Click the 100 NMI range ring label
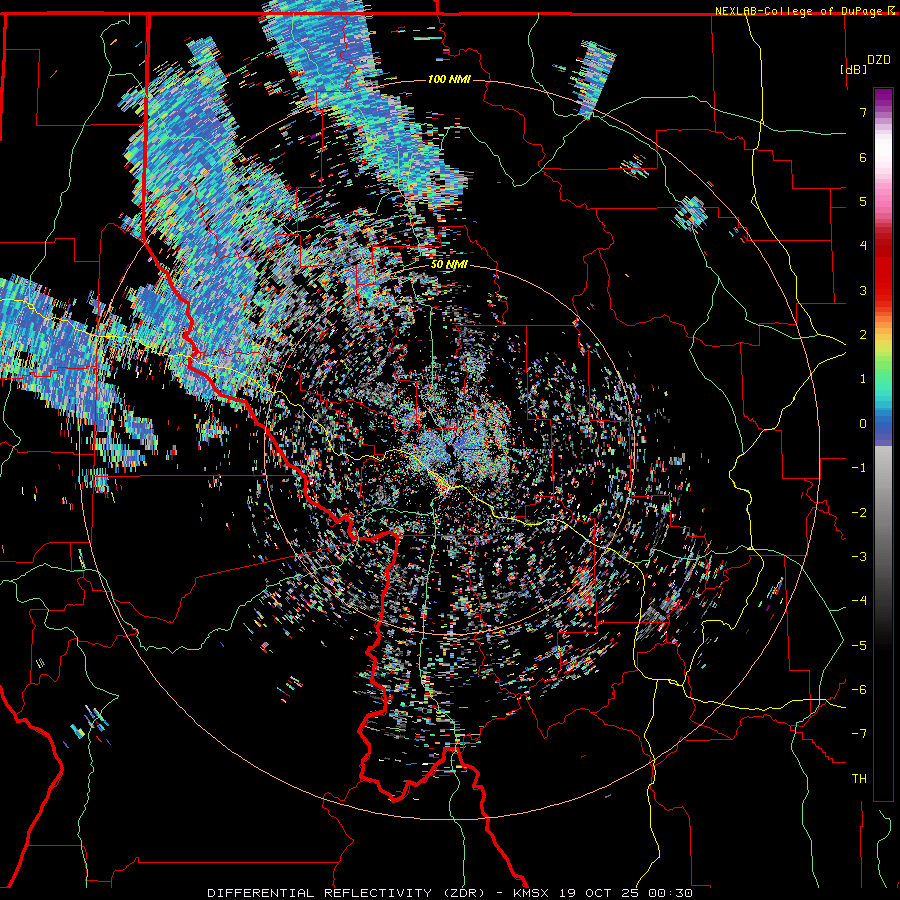This screenshot has height=900, width=900. [x=449, y=79]
